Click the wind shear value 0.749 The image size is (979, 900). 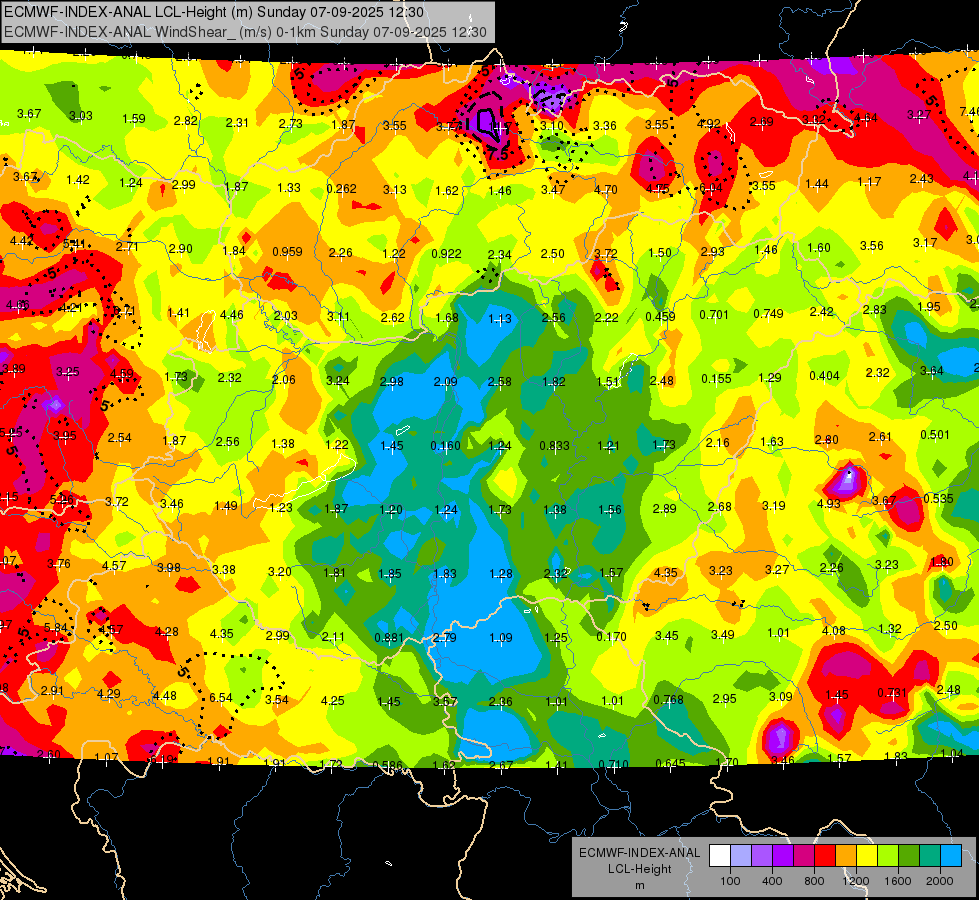(769, 314)
